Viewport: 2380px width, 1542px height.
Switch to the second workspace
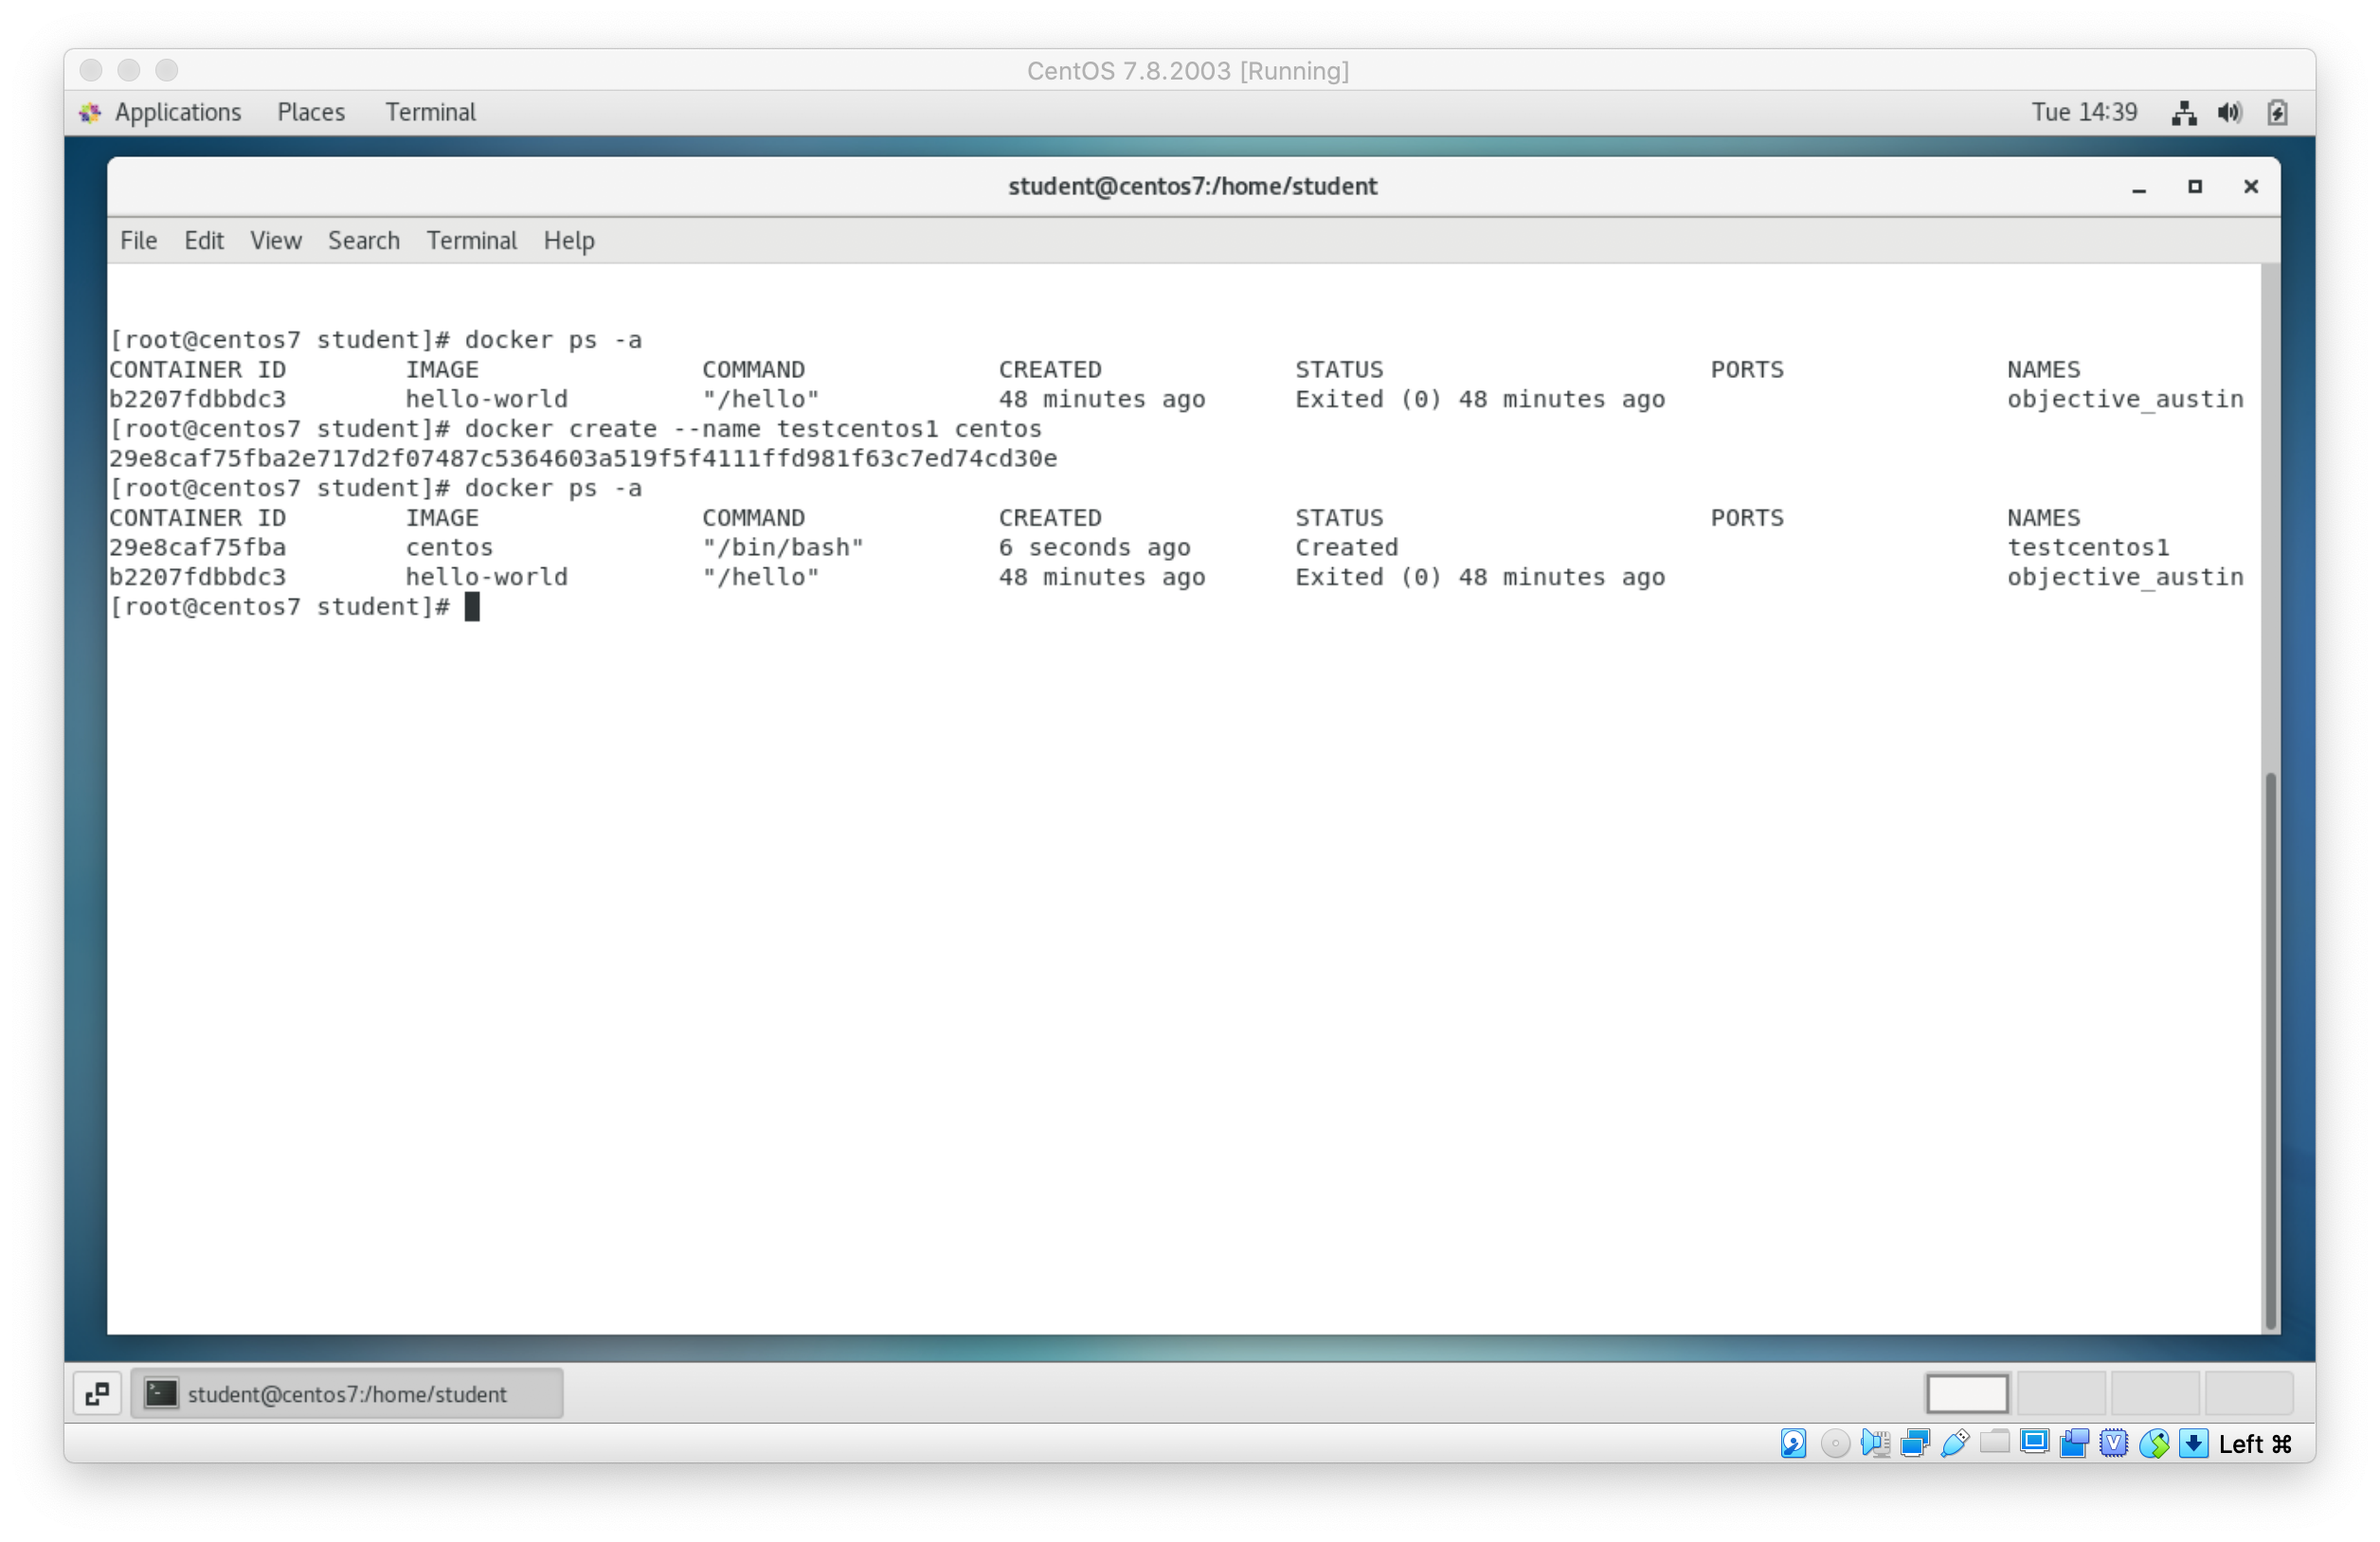2060,1393
